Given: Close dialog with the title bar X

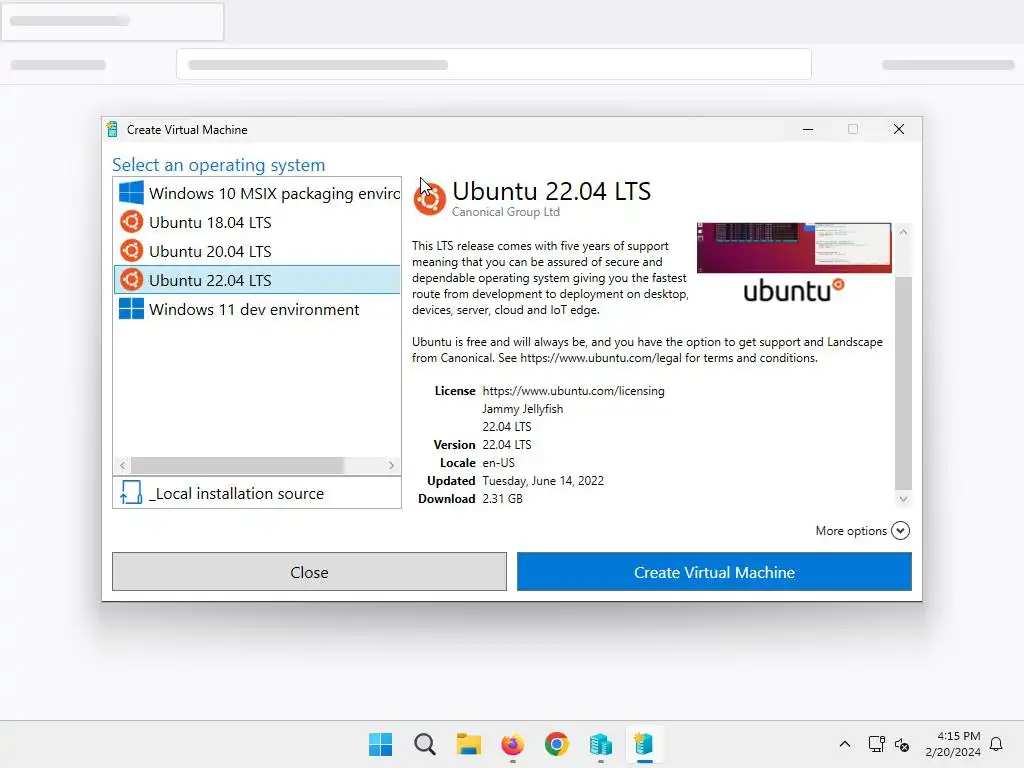Looking at the screenshot, I should pos(899,129).
